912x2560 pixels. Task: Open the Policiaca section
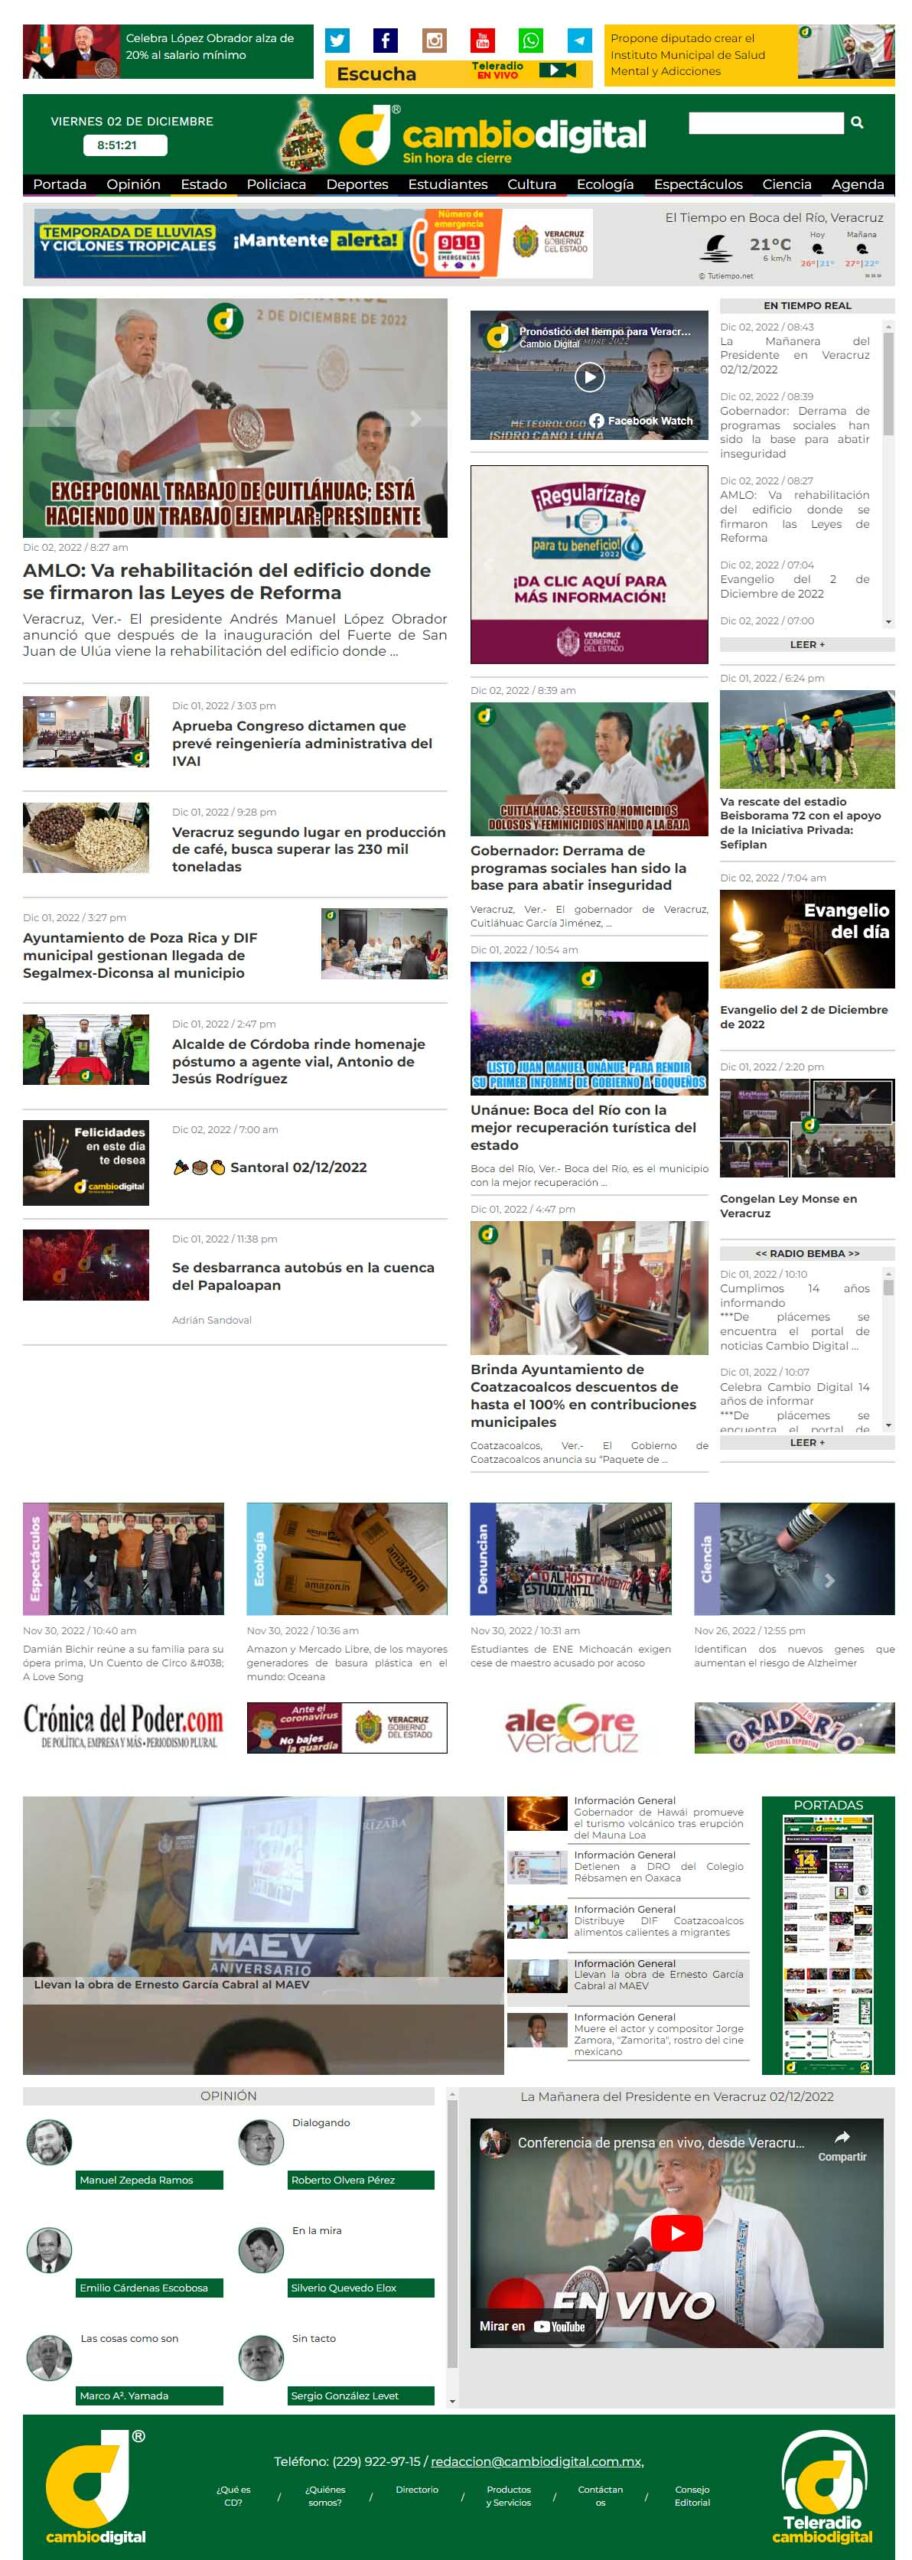(277, 184)
